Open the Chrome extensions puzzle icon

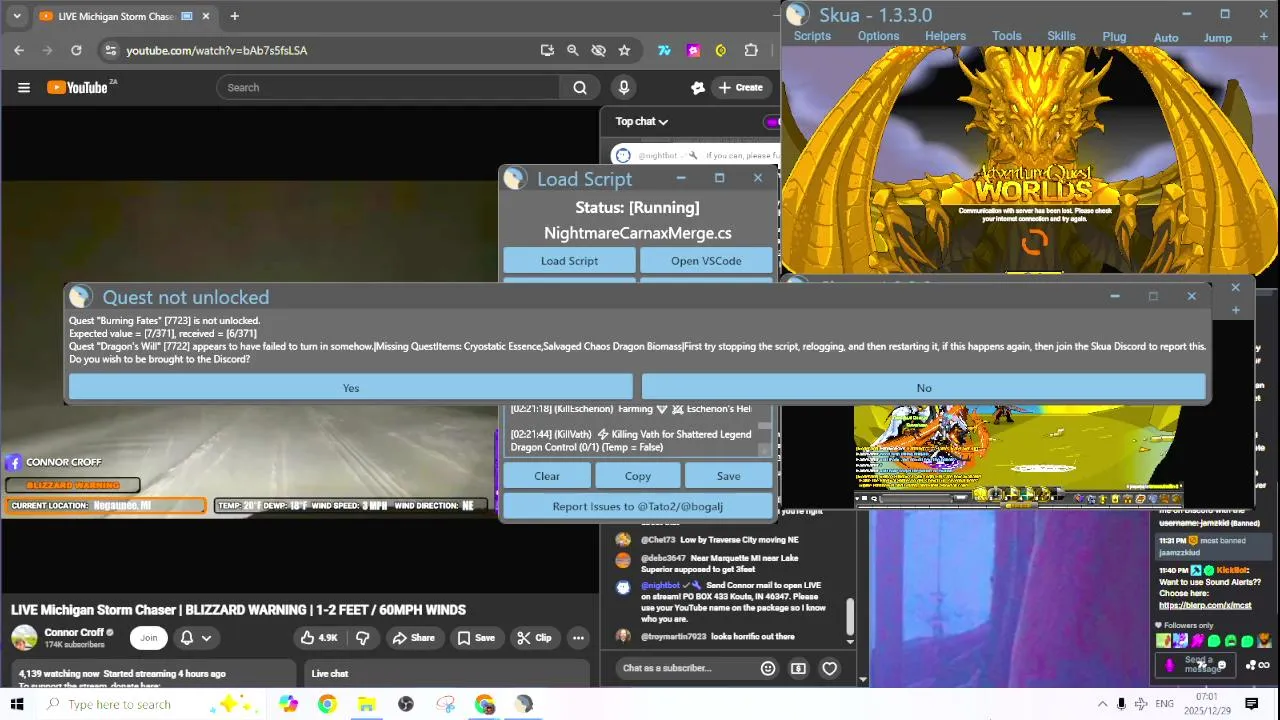coord(751,50)
